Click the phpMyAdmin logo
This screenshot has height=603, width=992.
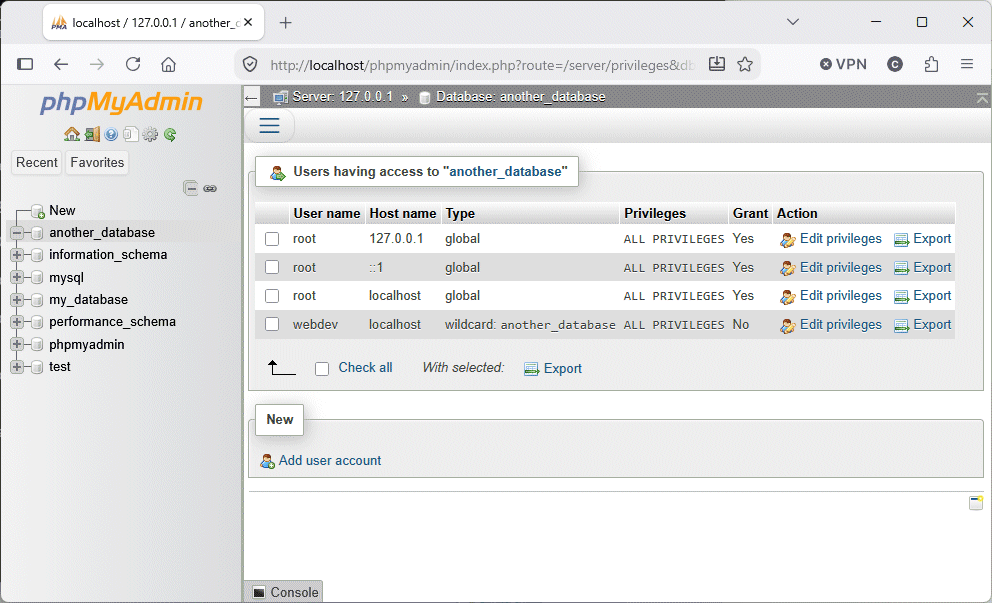121,102
